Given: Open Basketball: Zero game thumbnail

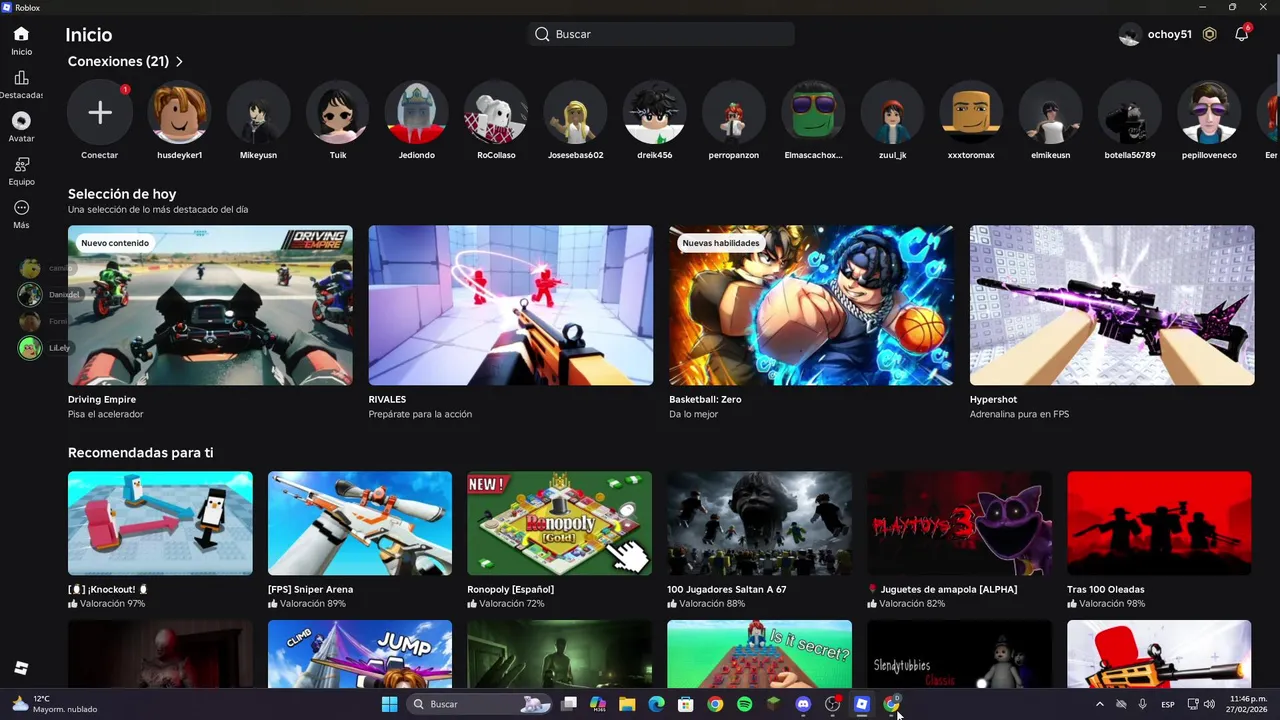Looking at the screenshot, I should pyautogui.click(x=811, y=305).
